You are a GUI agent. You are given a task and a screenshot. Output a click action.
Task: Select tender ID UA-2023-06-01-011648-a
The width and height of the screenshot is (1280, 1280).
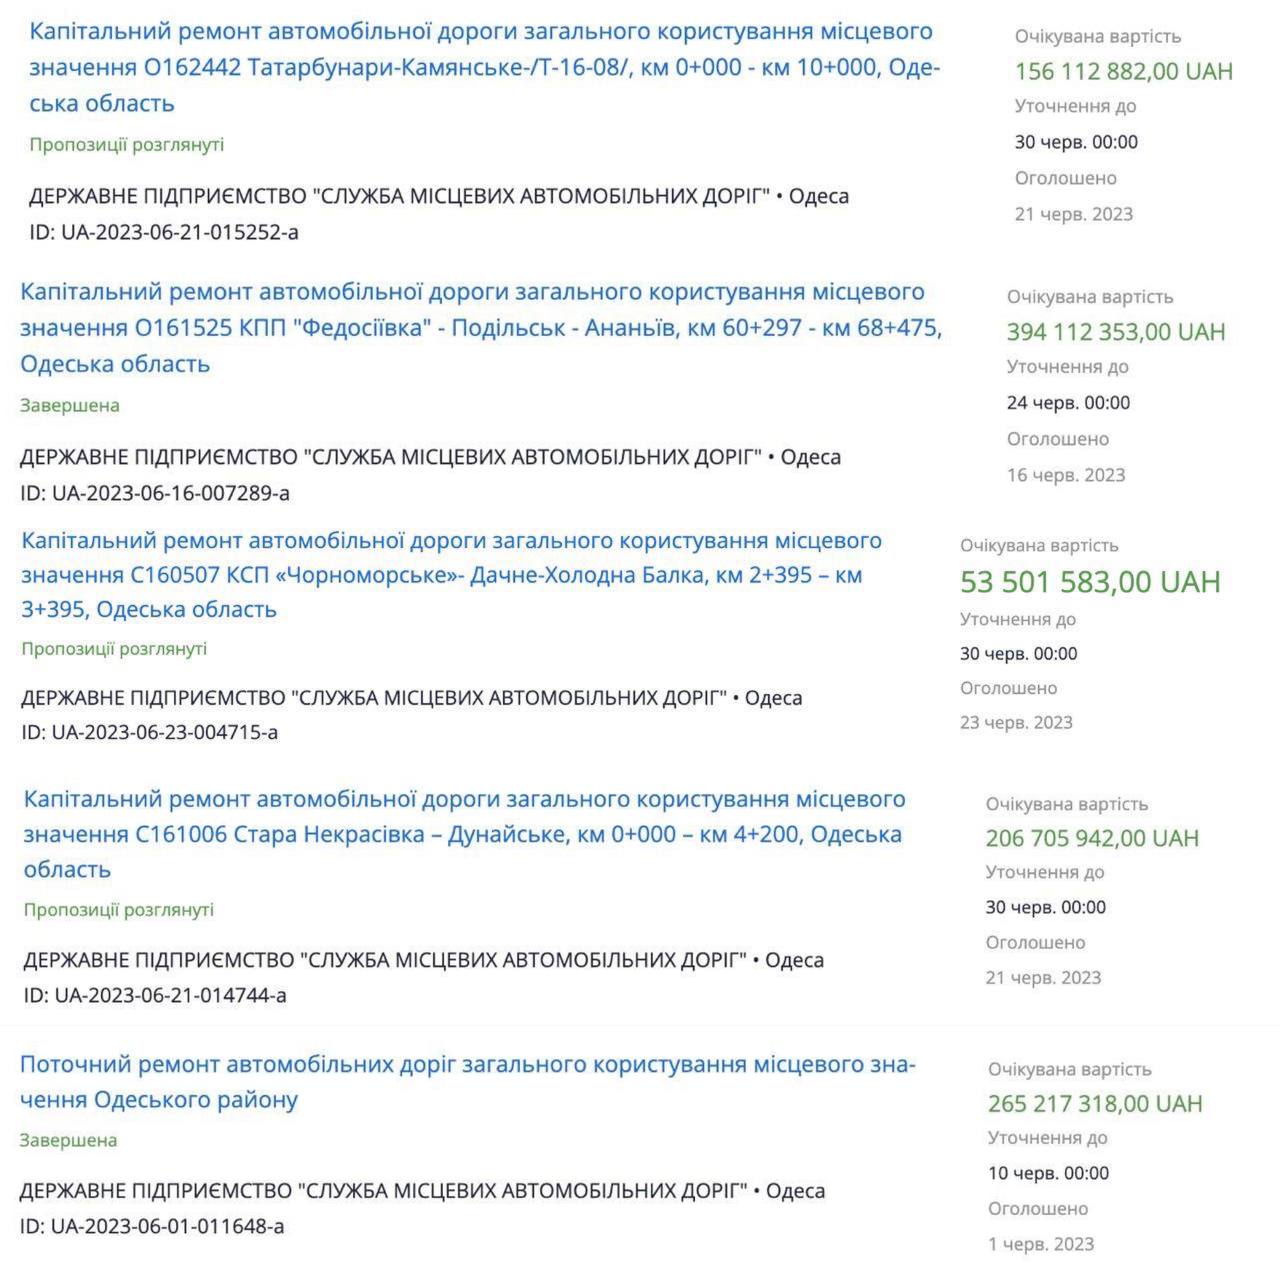(152, 1226)
